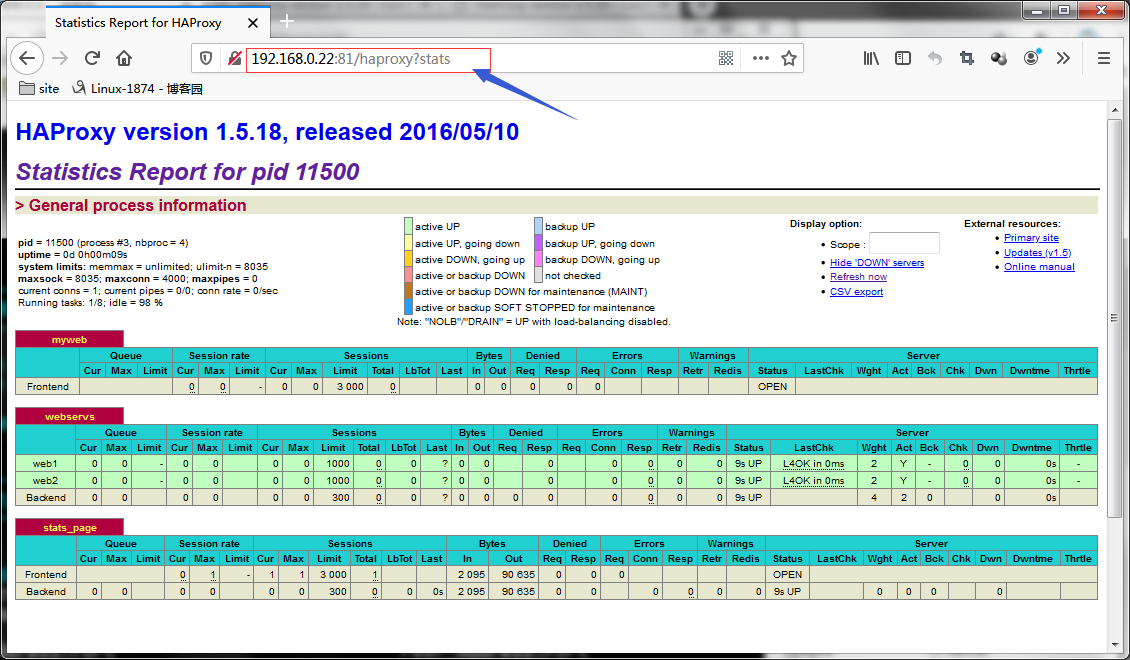Open the Firefox hamburger menu
The height and width of the screenshot is (660, 1130).
(1103, 58)
